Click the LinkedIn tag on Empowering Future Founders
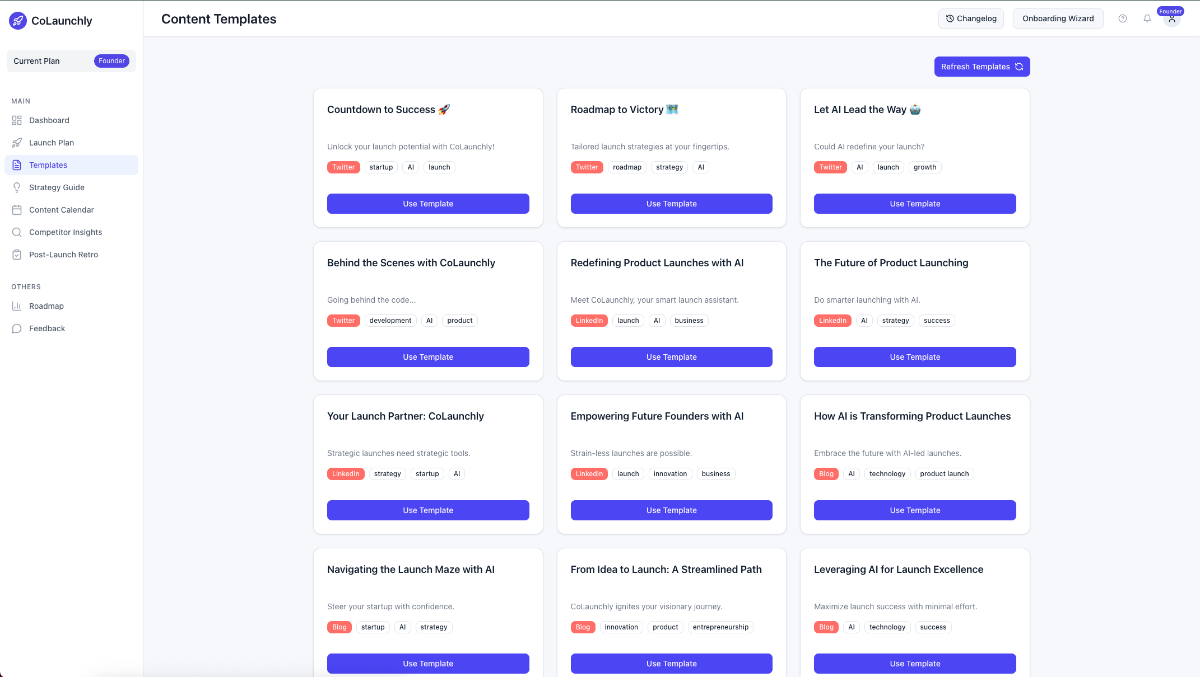The image size is (1200, 677). coord(589,474)
